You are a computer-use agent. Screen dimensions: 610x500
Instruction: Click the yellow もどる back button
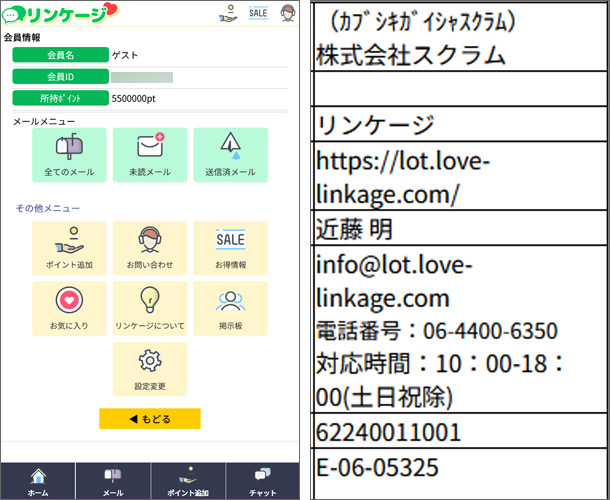[x=150, y=419]
